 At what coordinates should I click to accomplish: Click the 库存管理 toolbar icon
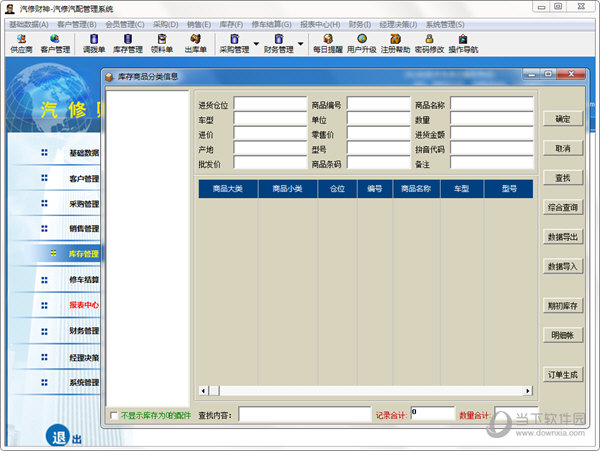coord(128,44)
